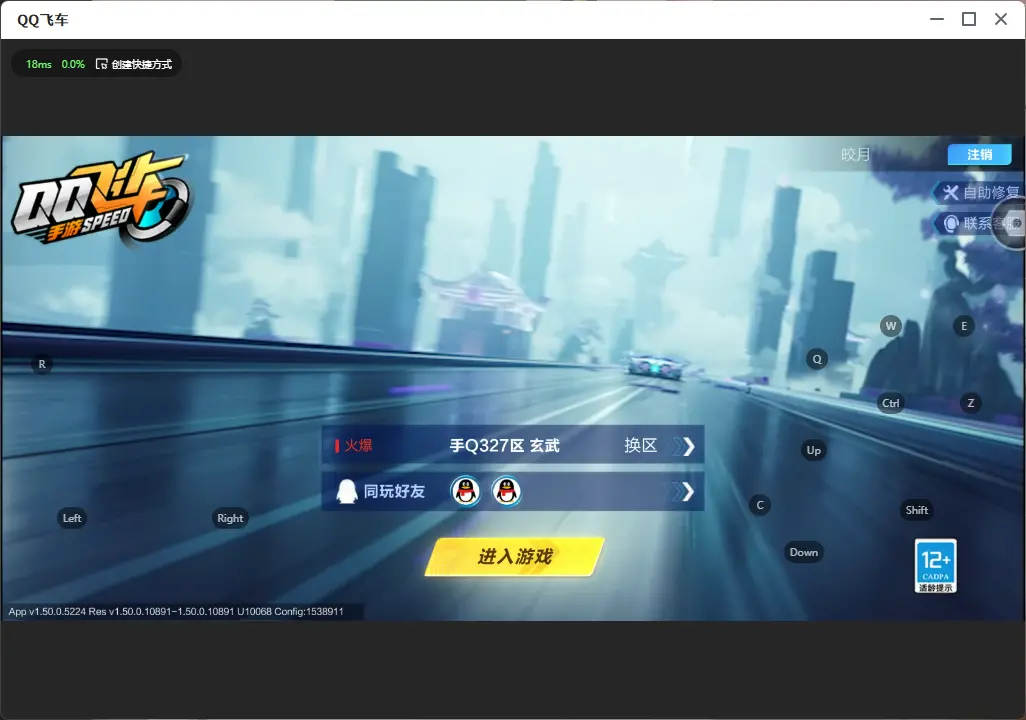The width and height of the screenshot is (1026, 720).
Task: Click the Up key overlay
Action: tap(813, 450)
